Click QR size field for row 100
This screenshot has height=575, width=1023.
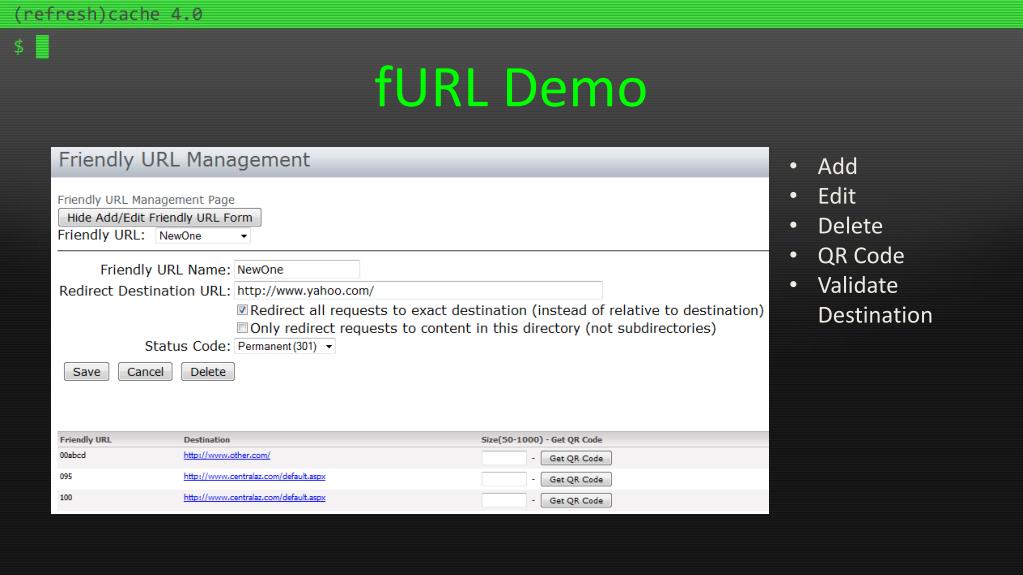(x=504, y=500)
